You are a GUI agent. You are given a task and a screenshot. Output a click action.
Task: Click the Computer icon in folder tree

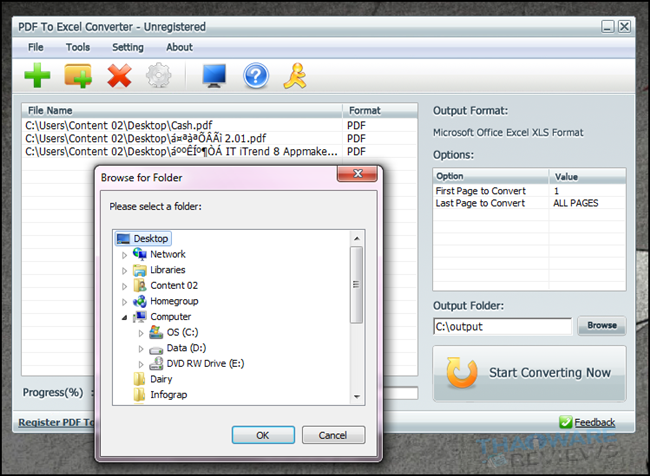point(140,317)
